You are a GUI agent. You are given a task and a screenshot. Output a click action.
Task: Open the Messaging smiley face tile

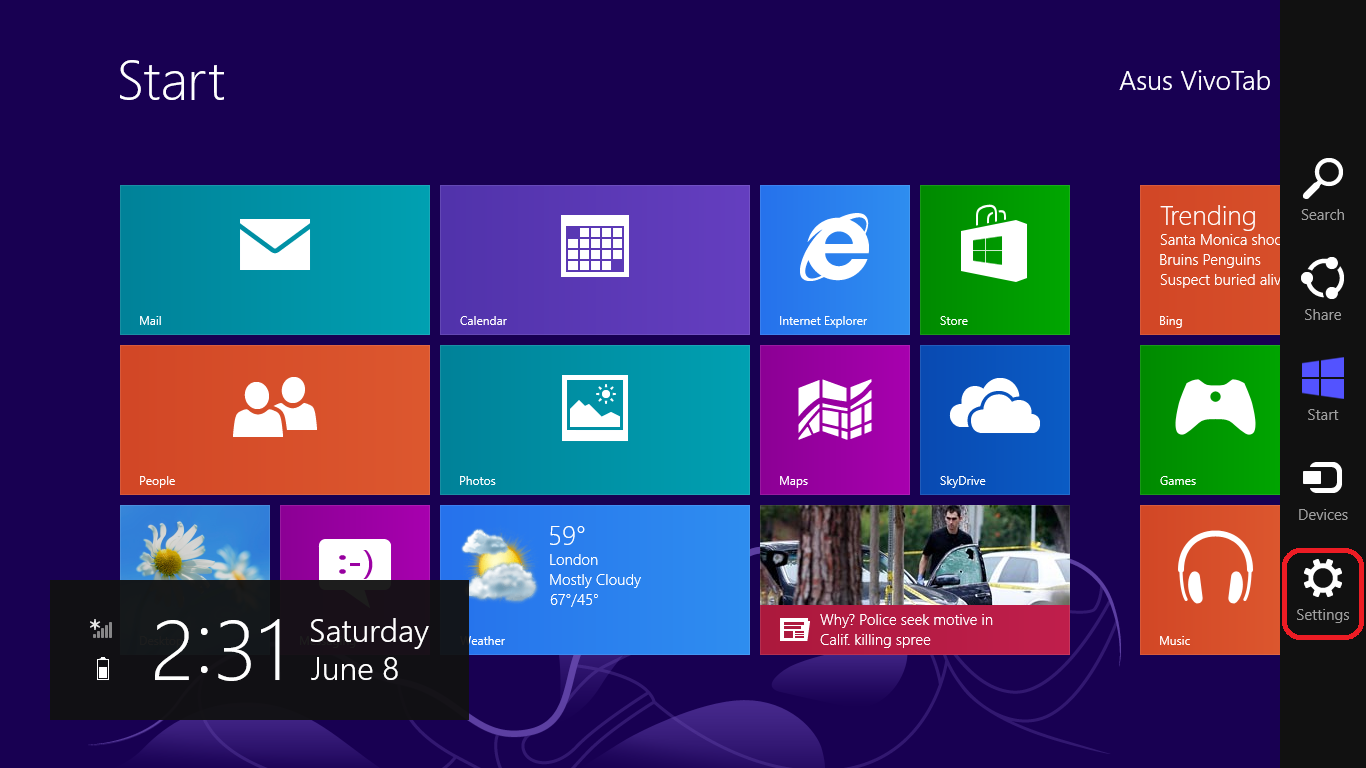pyautogui.click(x=354, y=542)
